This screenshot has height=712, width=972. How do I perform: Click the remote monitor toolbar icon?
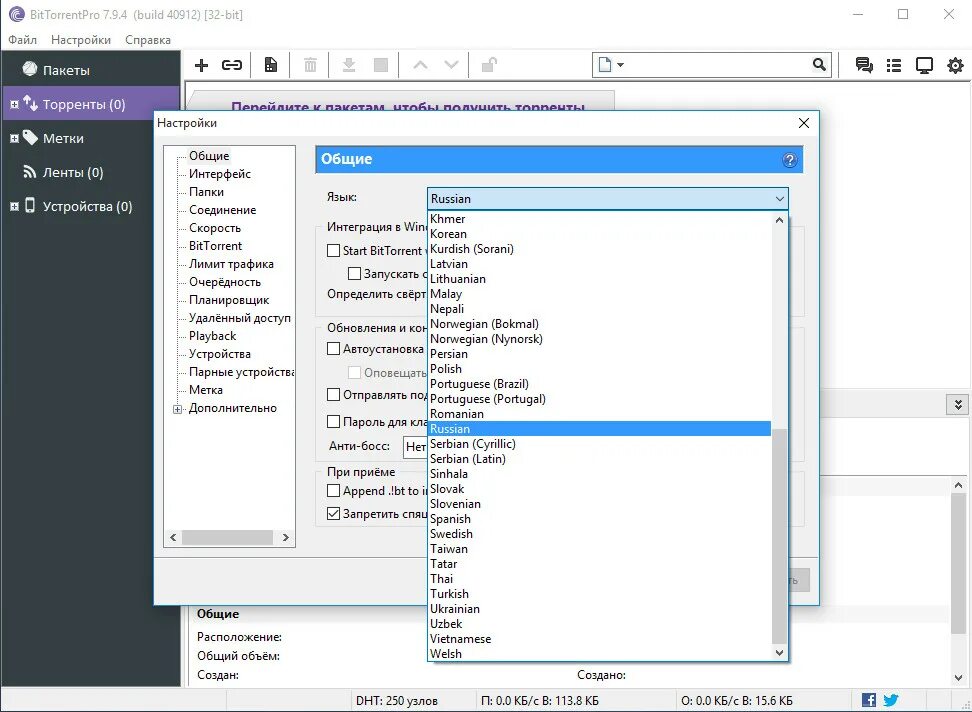click(924, 65)
